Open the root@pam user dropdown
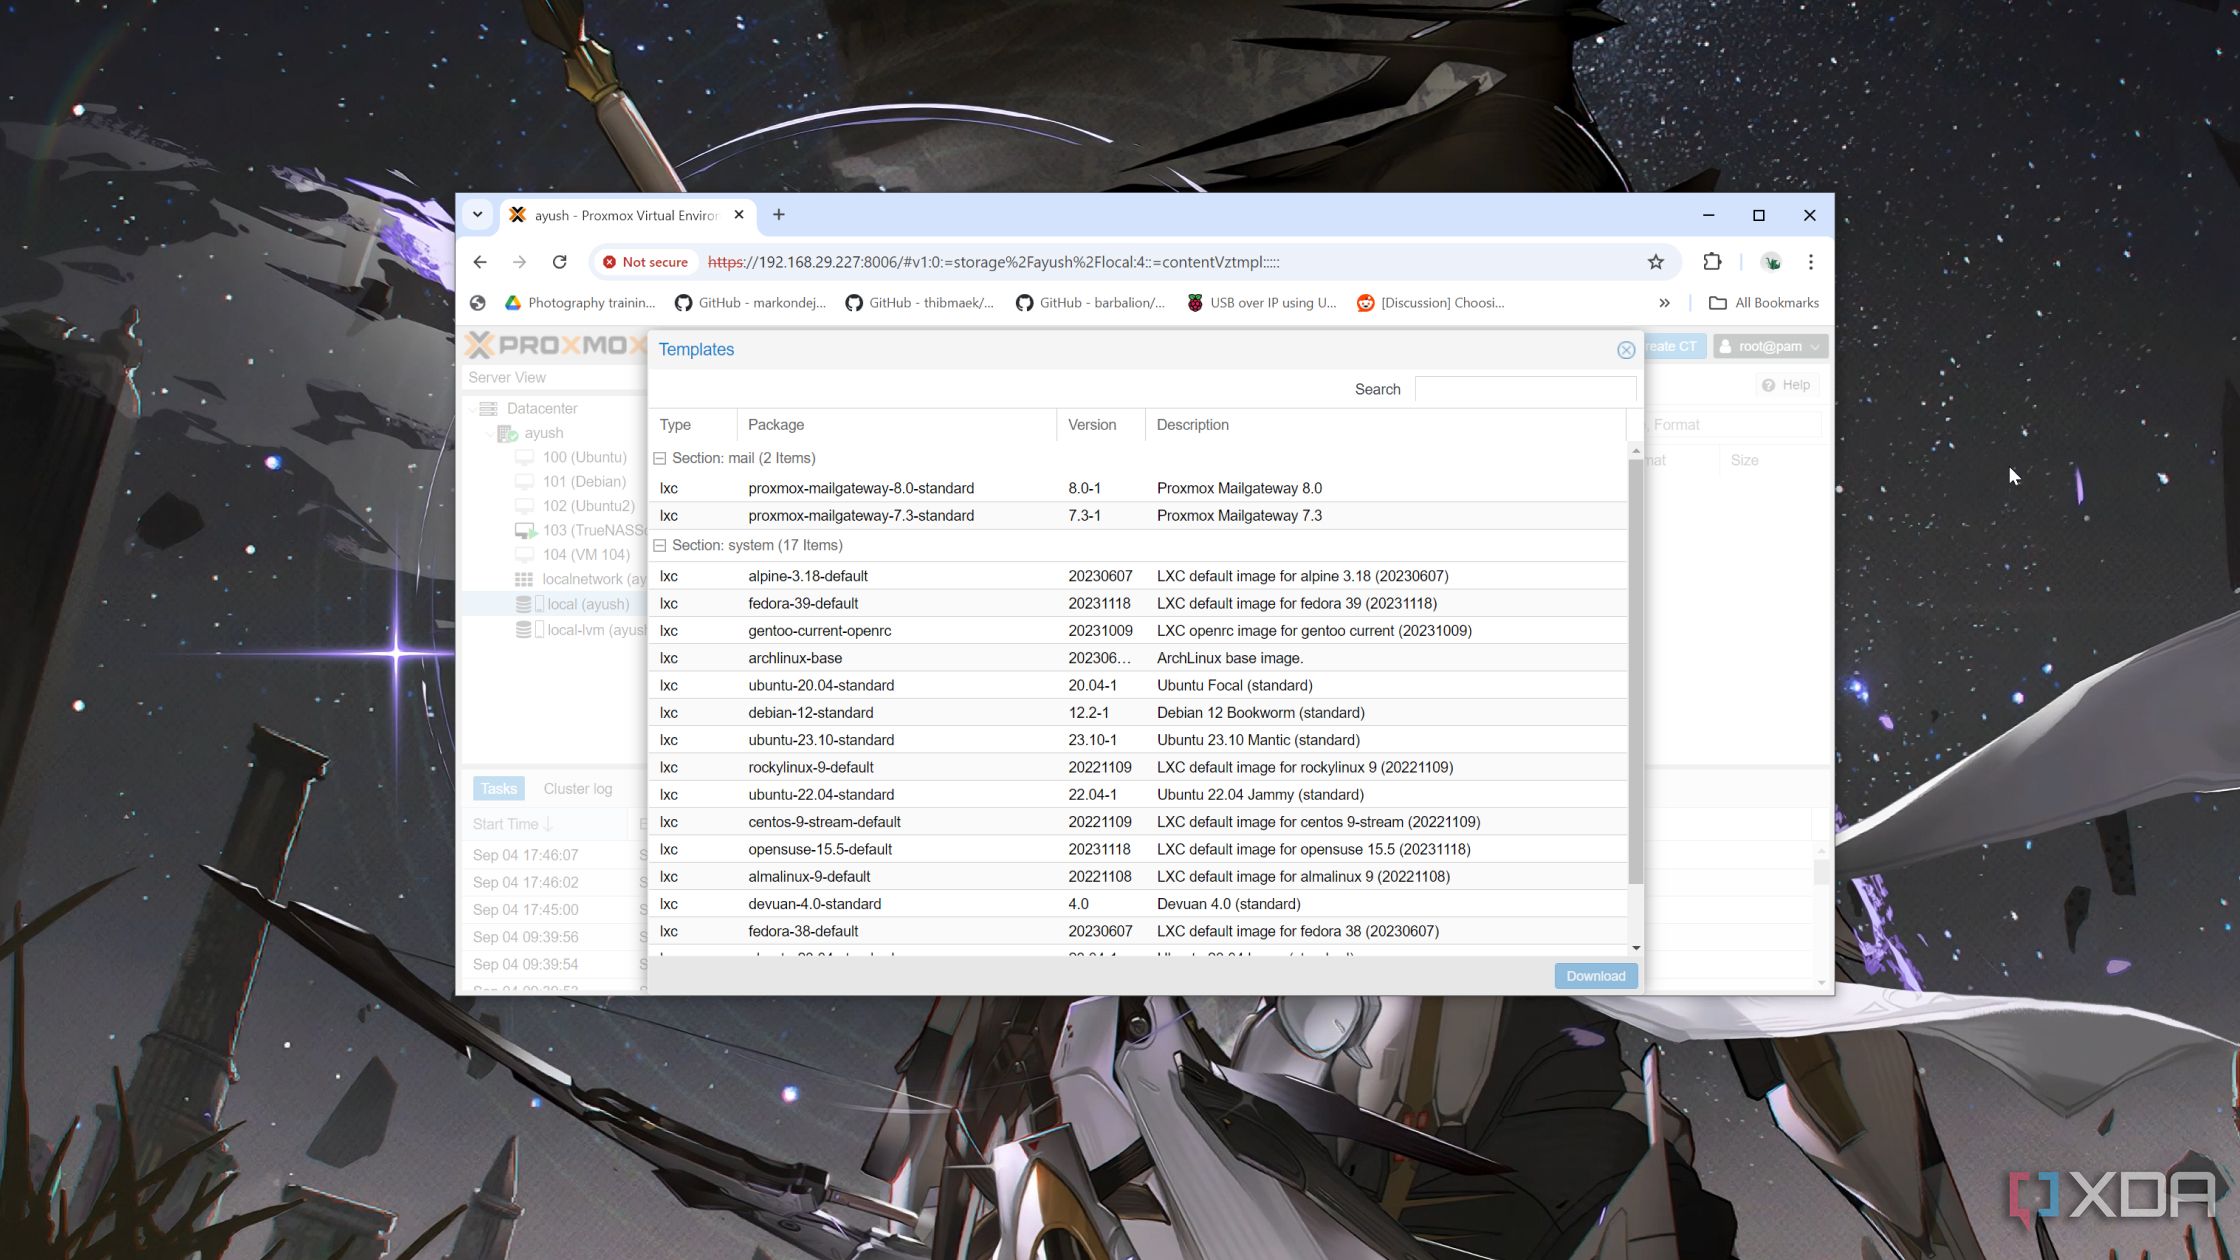This screenshot has height=1260, width=2240. [x=1770, y=346]
